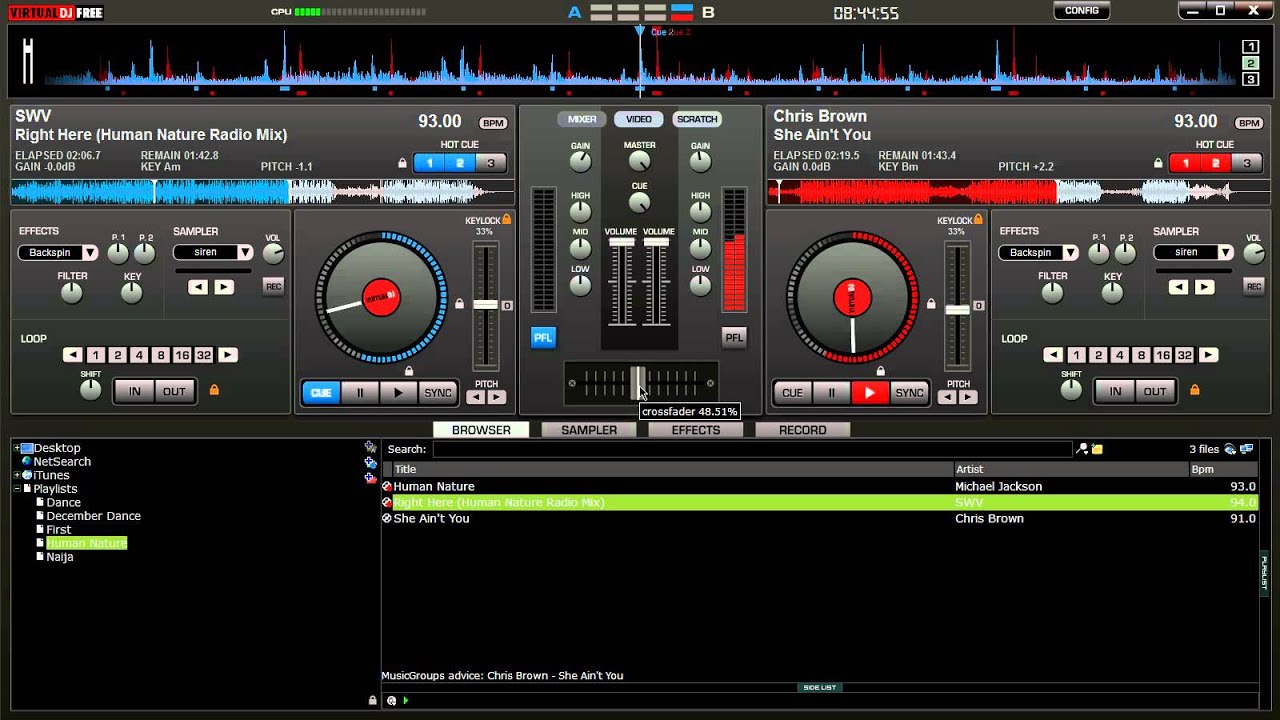Set loop IN point on the left deck
1280x720 pixels.
(134, 391)
